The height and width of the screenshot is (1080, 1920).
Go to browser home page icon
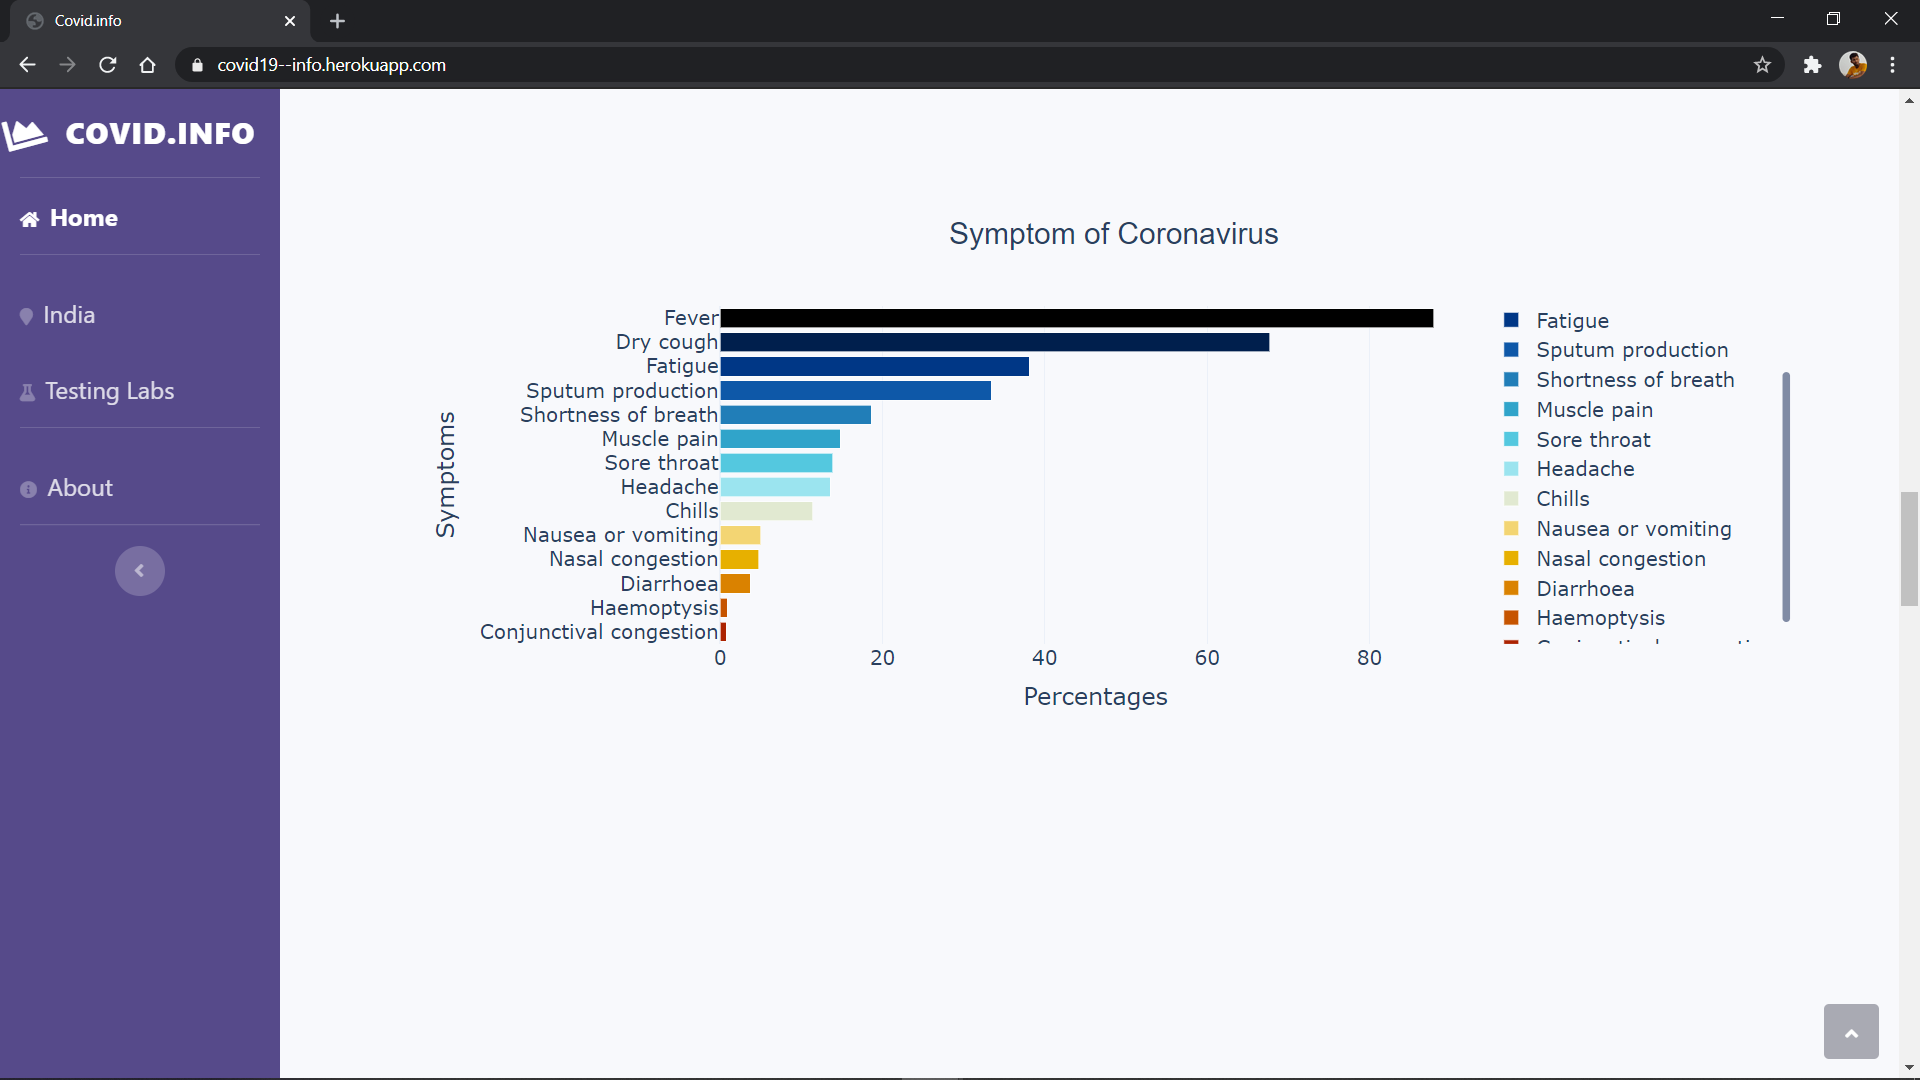[x=148, y=65]
